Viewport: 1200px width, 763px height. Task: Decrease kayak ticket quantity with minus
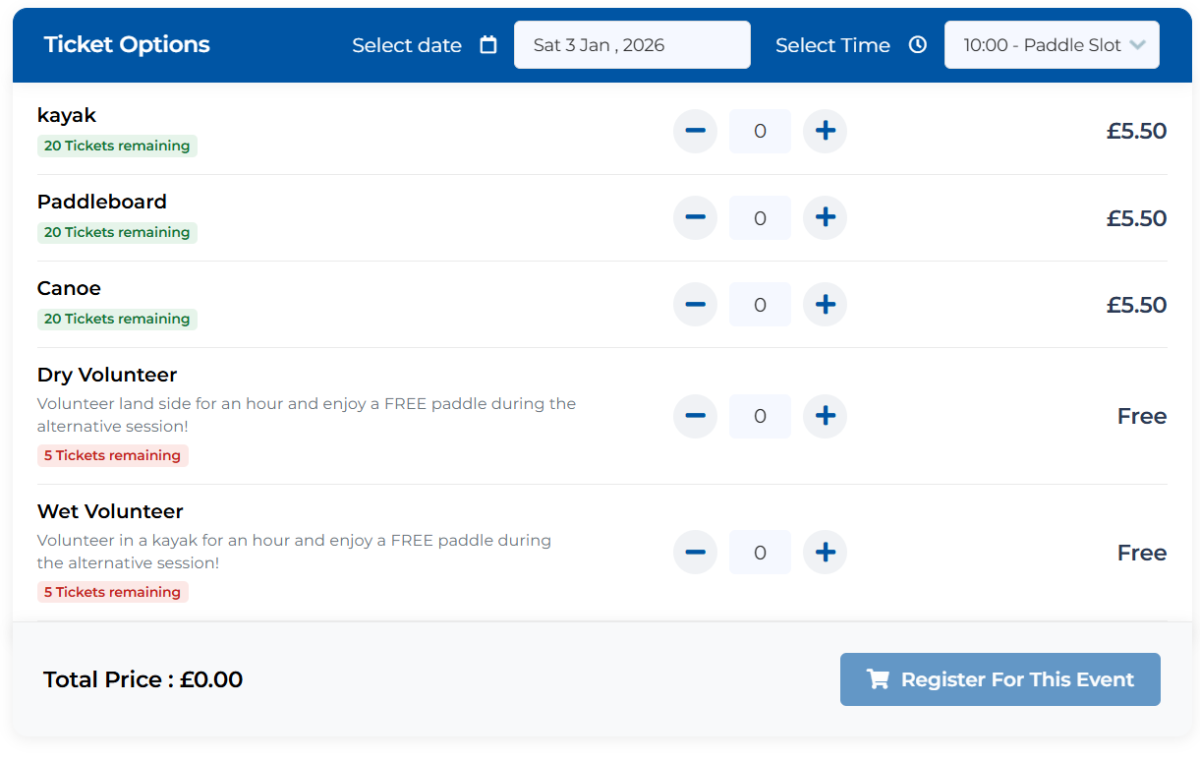tap(695, 131)
